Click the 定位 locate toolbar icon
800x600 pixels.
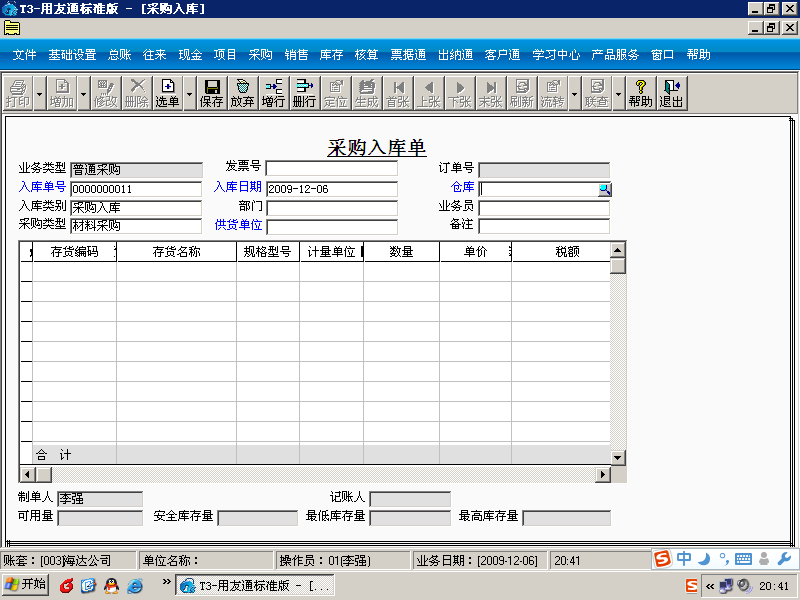click(x=335, y=93)
